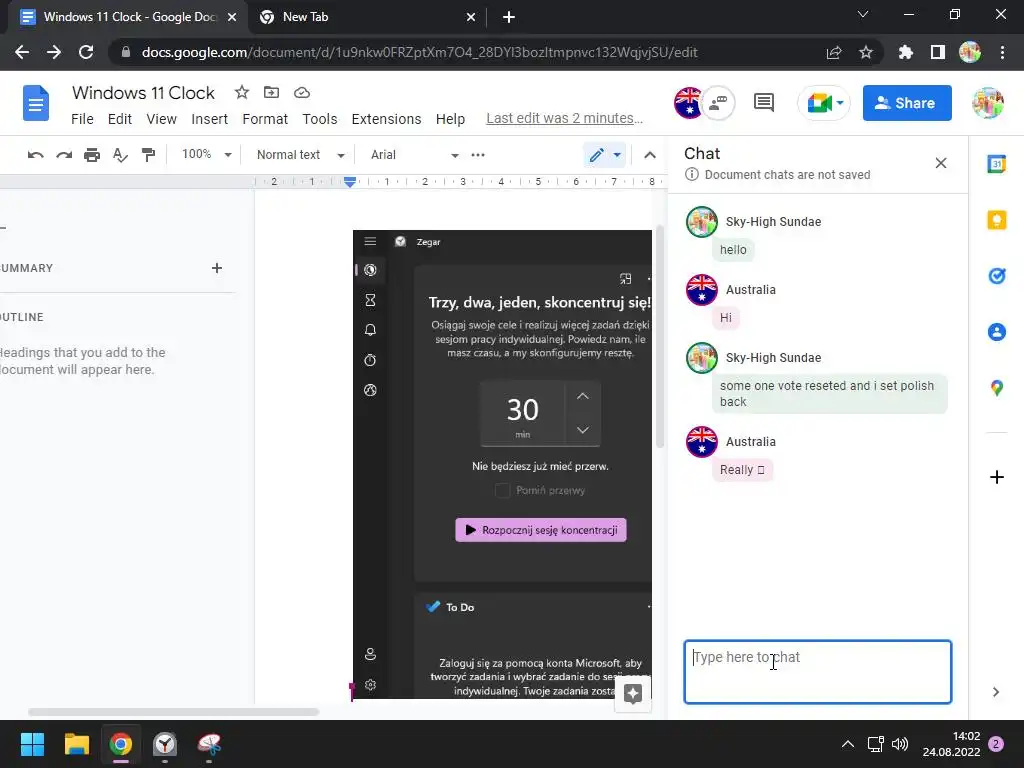Click the Windows 11 Clock title field
Image resolution: width=1024 pixels, height=768 pixels.
(143, 93)
